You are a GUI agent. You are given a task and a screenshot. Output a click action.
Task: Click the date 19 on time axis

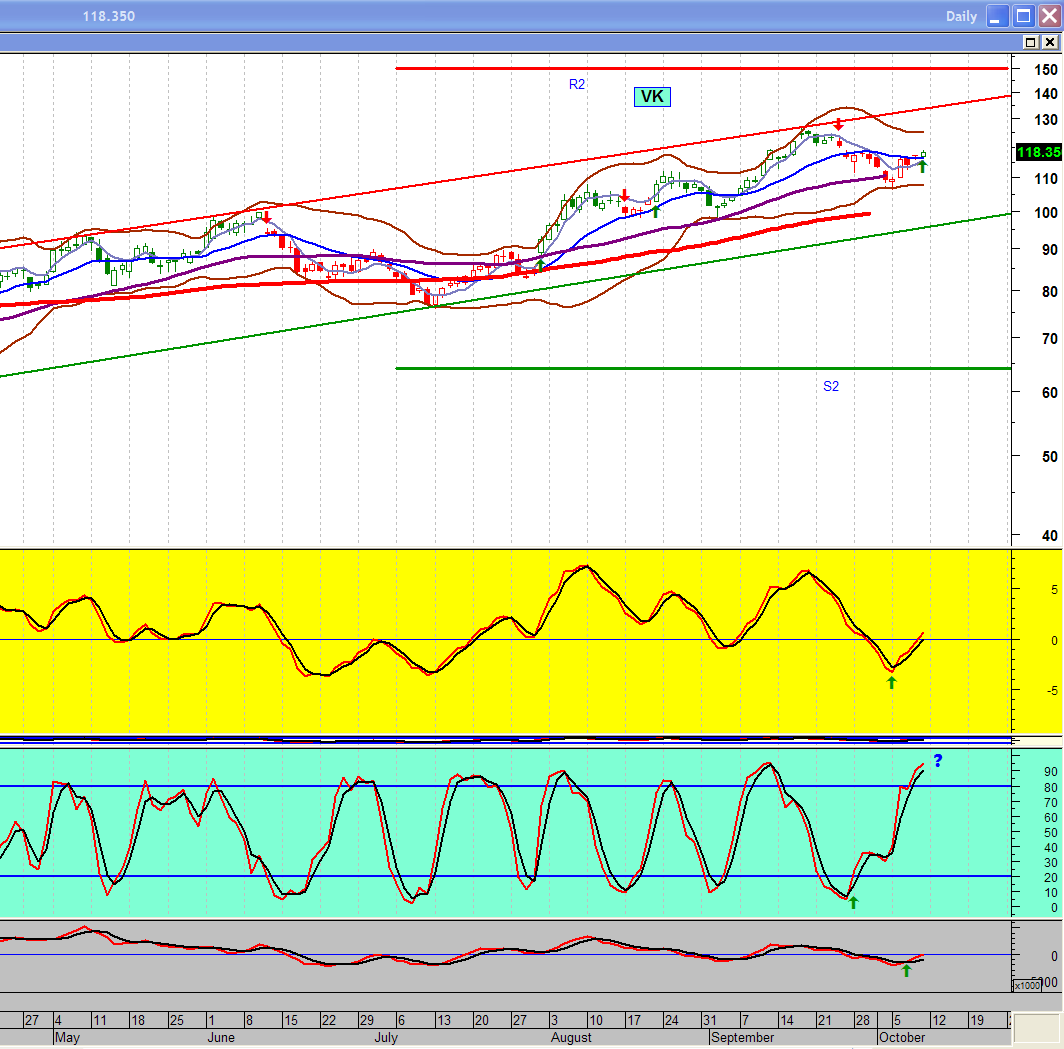[976, 1020]
